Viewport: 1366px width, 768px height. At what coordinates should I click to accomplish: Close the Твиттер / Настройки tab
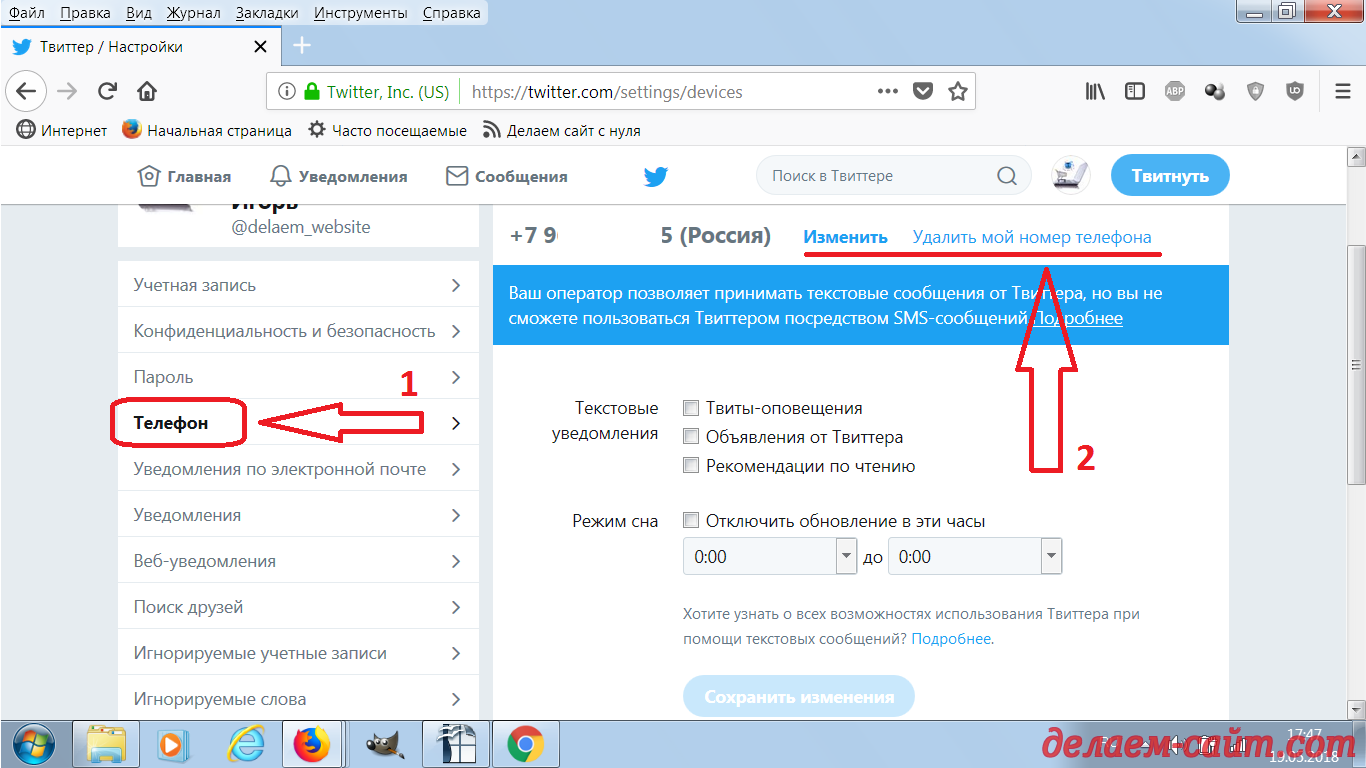[260, 46]
